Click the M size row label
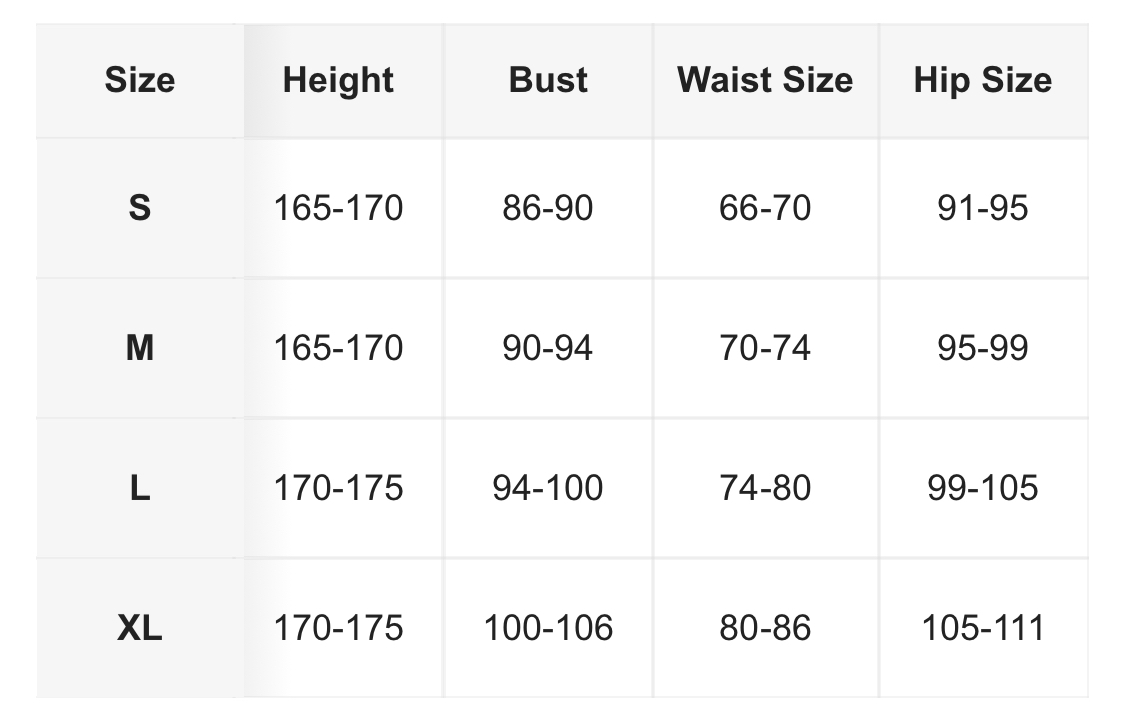Viewport: 1125px width, 718px height. coord(140,348)
